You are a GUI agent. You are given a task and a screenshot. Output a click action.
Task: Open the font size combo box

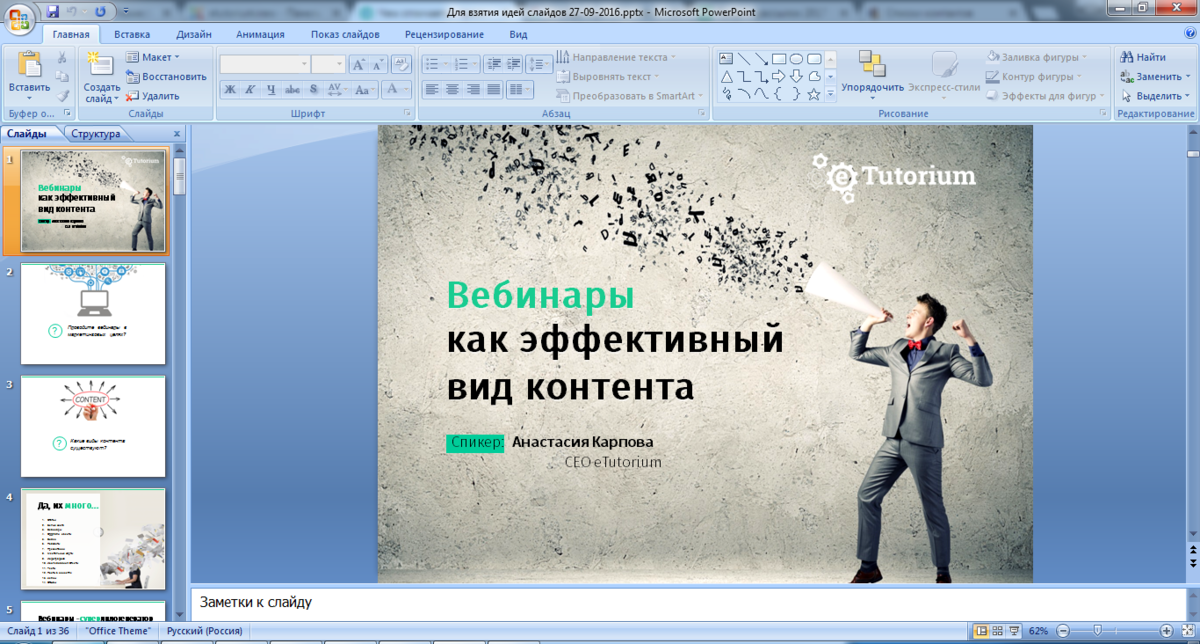tap(328, 64)
